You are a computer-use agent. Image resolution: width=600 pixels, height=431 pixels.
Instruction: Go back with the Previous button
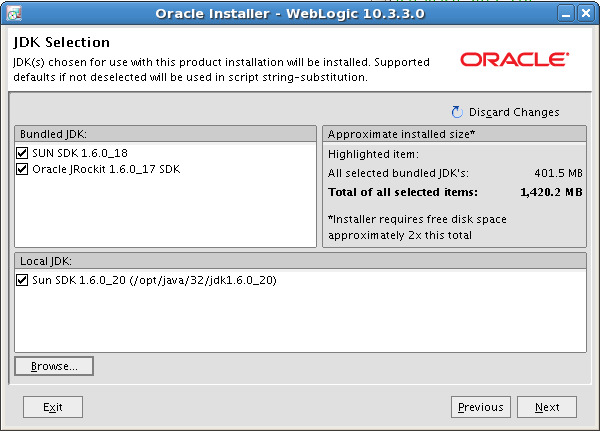pyautogui.click(x=481, y=407)
